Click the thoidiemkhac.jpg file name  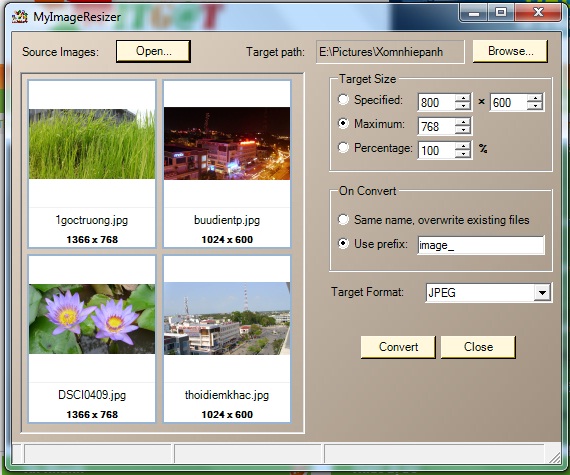(227, 395)
